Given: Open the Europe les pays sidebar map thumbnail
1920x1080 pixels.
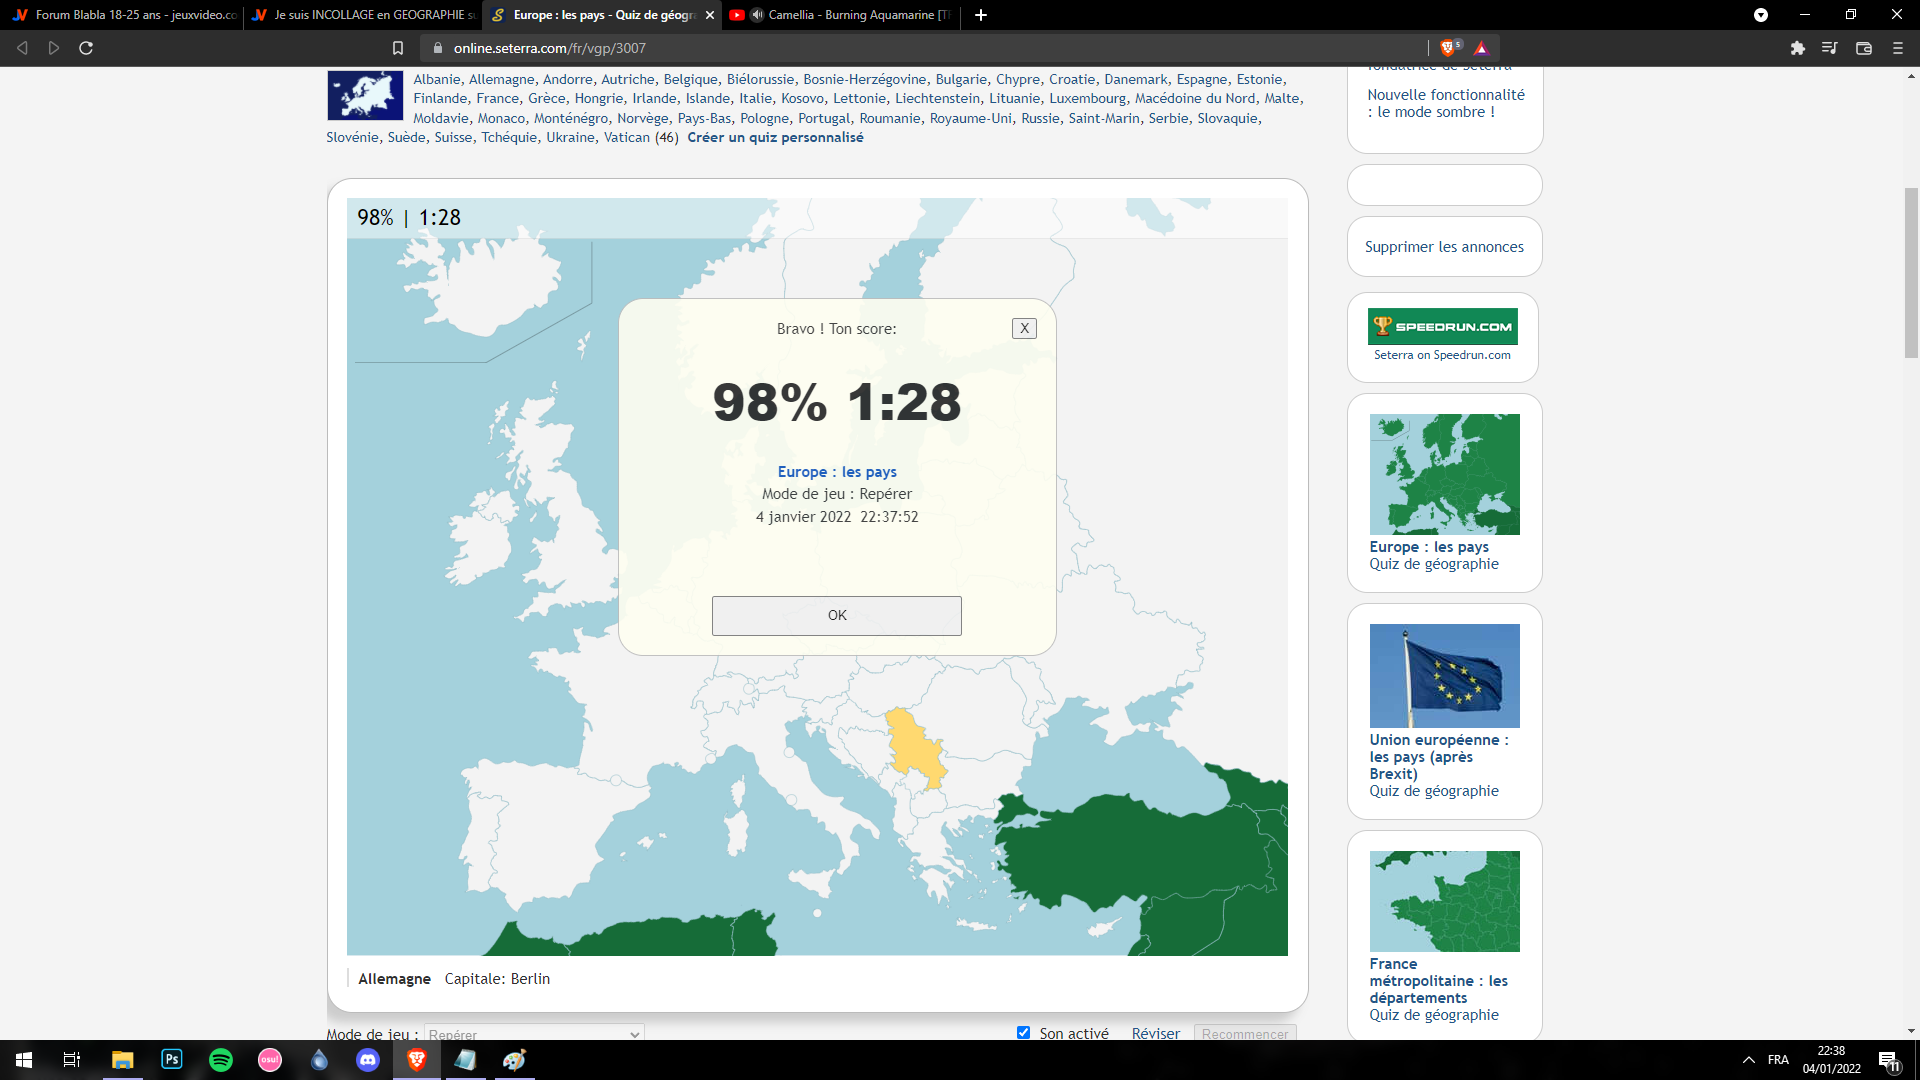Looking at the screenshot, I should [1444, 474].
